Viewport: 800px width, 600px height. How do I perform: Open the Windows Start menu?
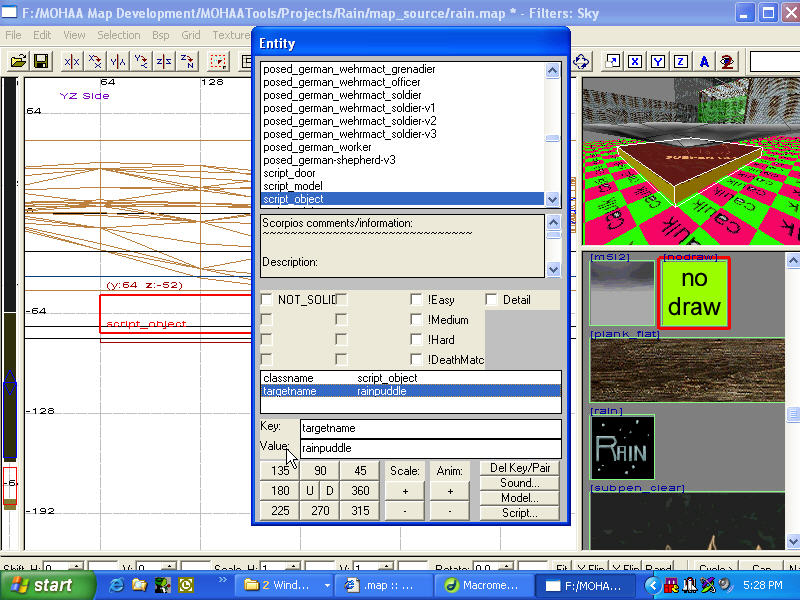coord(43,585)
